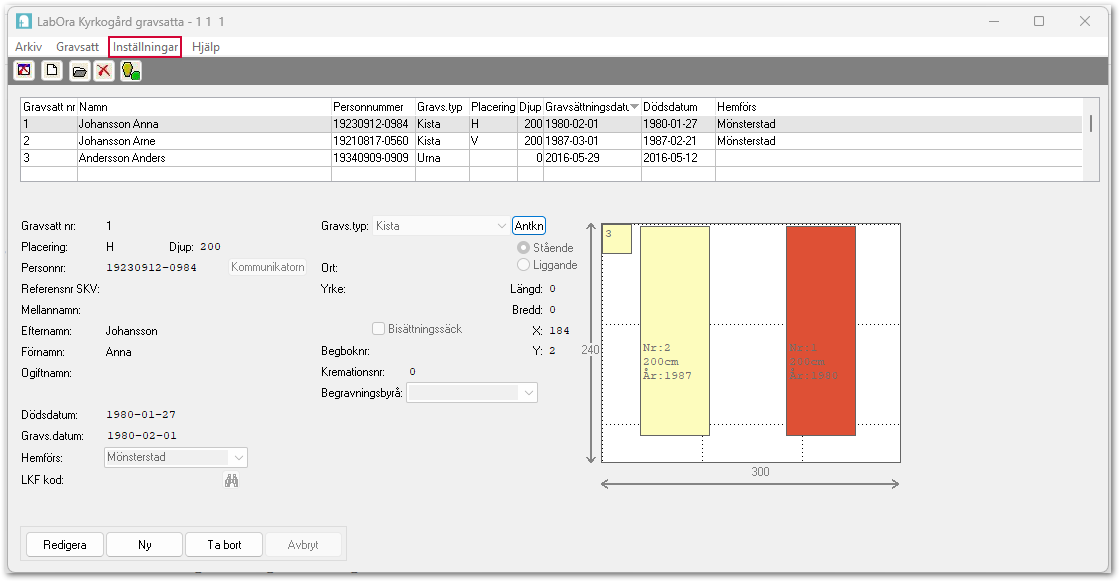Toggle the Bisättningssäck checkbox
This screenshot has height=582, width=1120.
pos(379,329)
